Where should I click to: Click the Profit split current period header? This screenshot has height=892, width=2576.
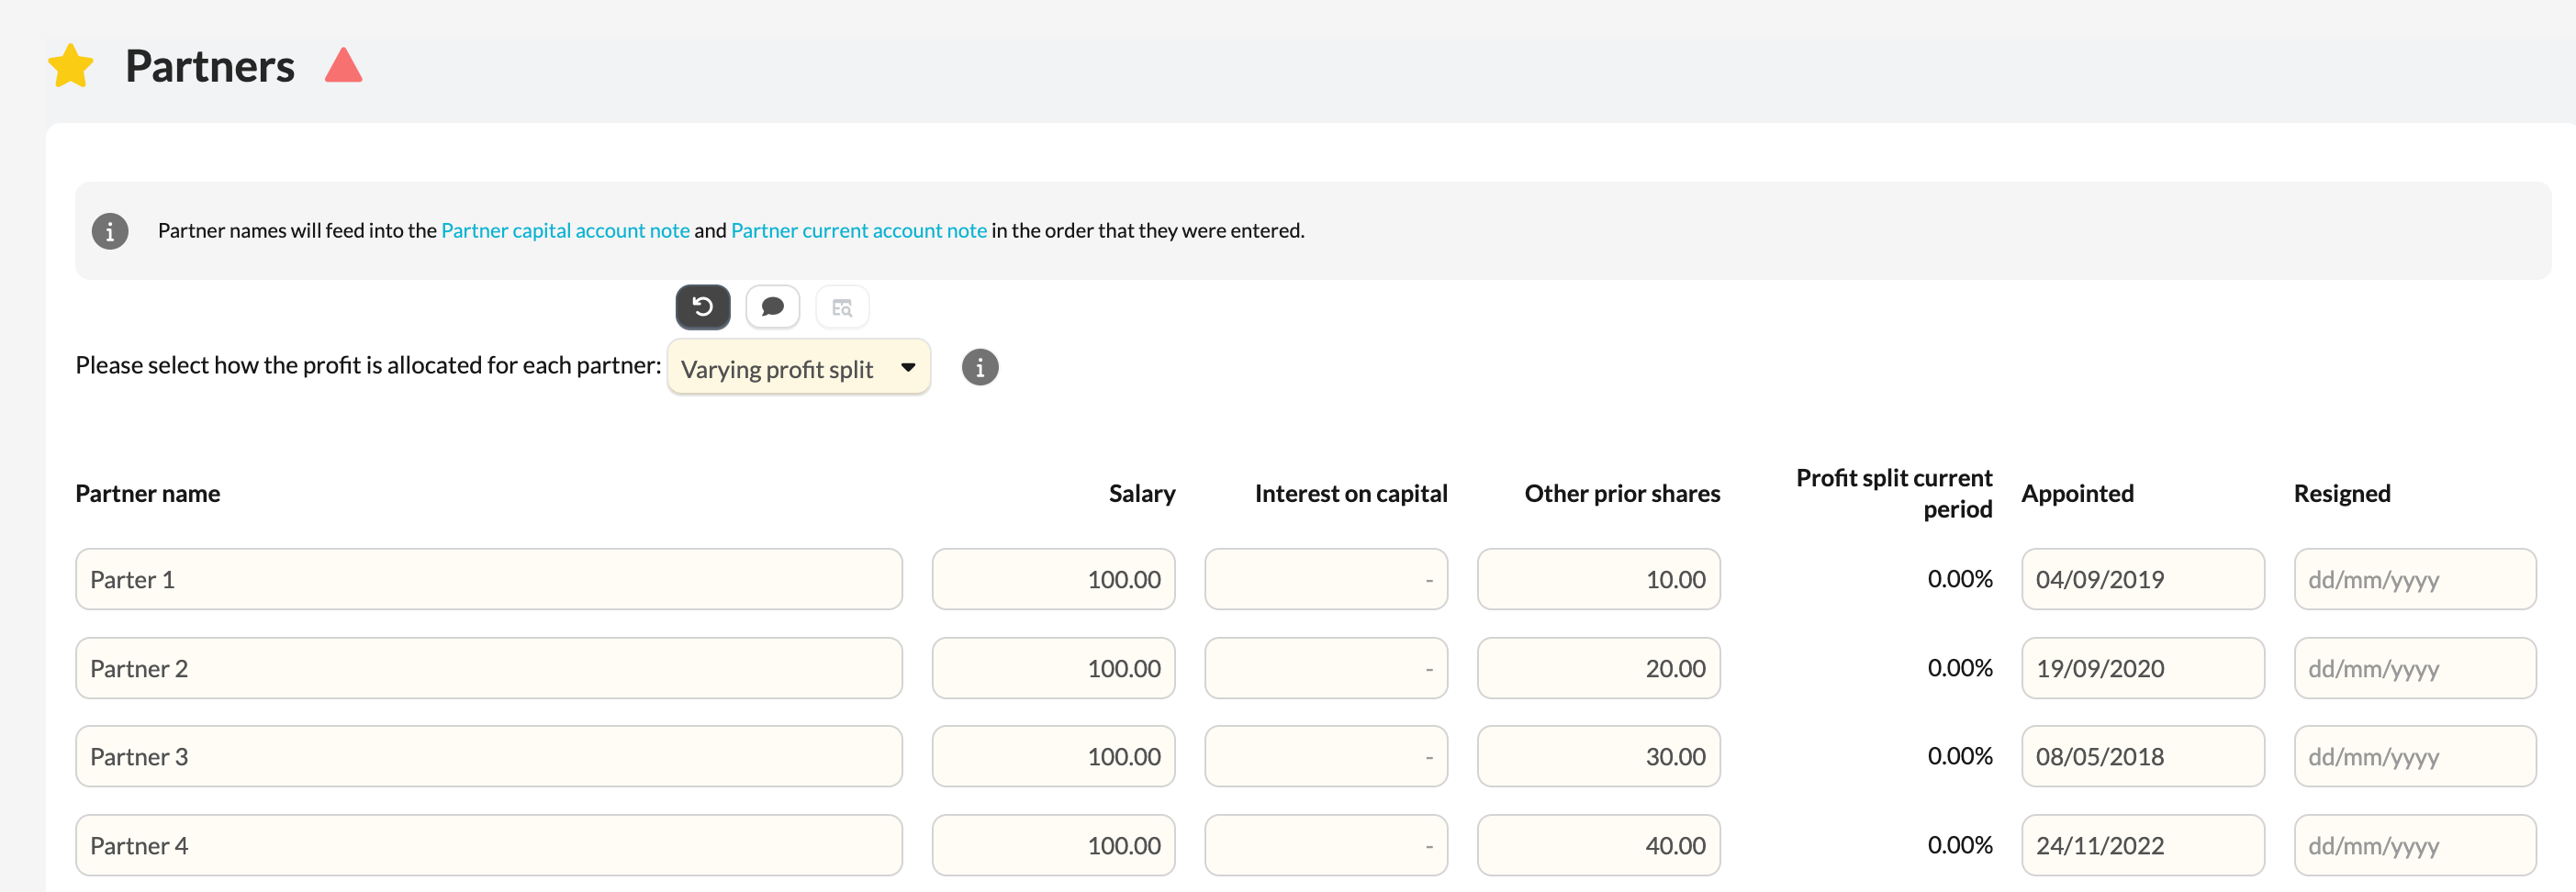(1894, 493)
